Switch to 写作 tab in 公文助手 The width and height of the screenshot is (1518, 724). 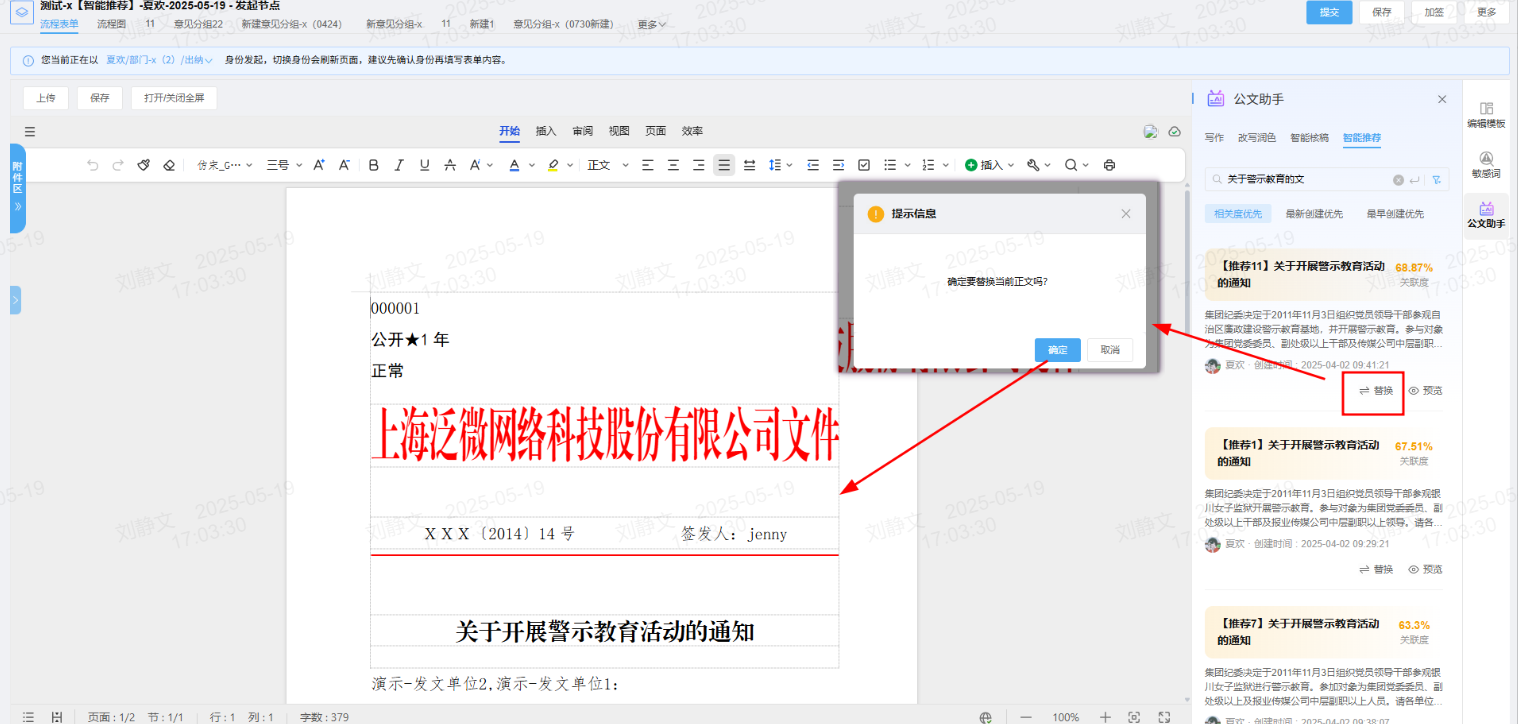point(1214,138)
